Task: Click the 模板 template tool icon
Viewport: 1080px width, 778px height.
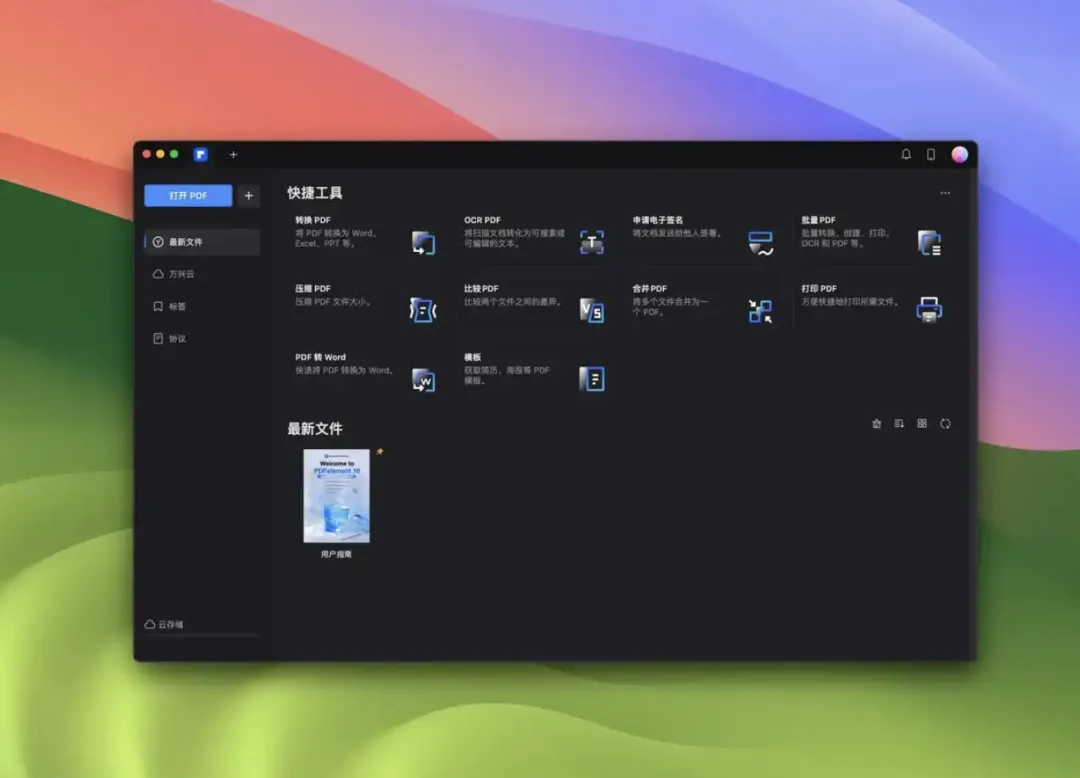Action: 592,379
